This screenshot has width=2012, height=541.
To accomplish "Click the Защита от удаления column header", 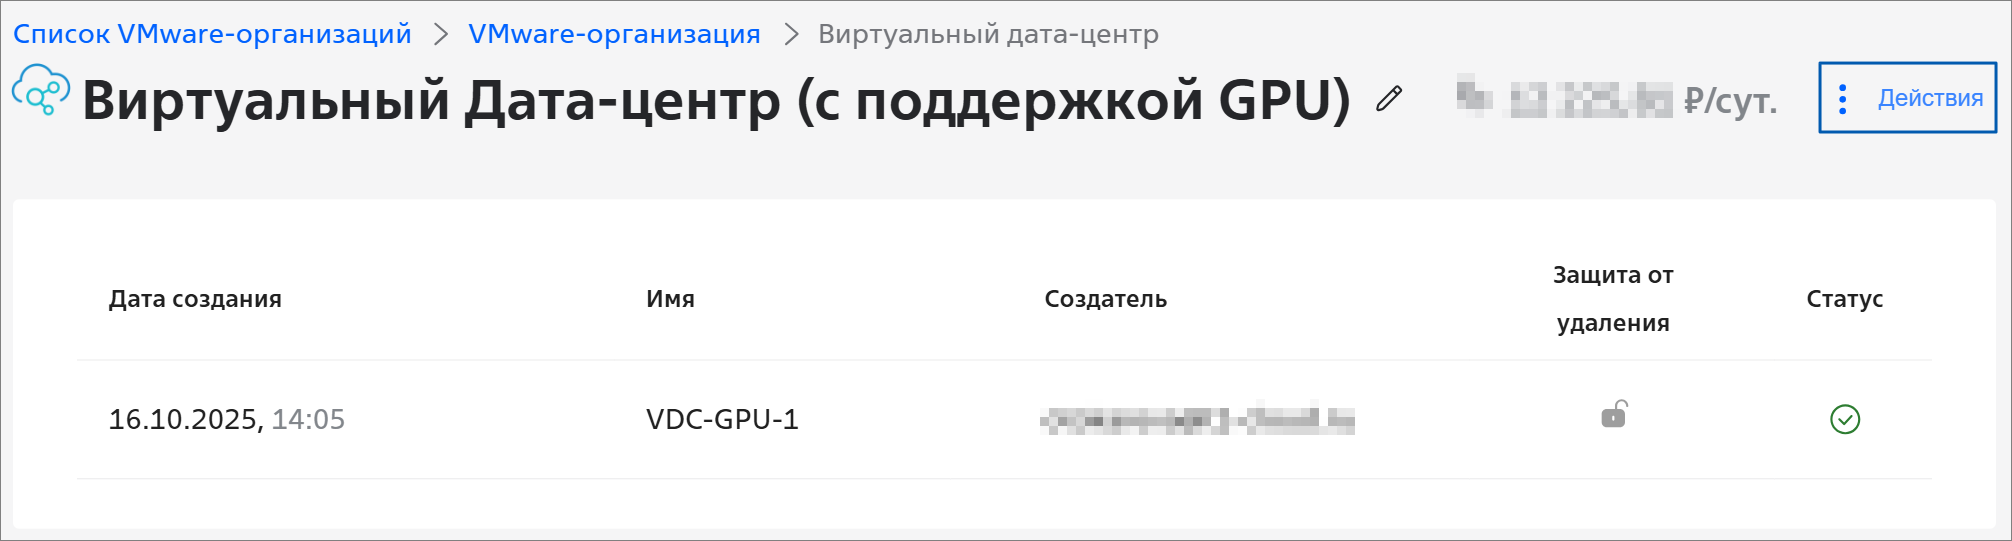I will point(1613,299).
